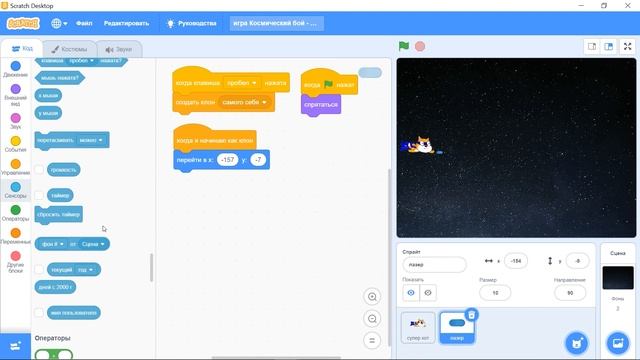This screenshot has width=640, height=360.
Task: Start the project with the green flag
Action: pyautogui.click(x=404, y=46)
